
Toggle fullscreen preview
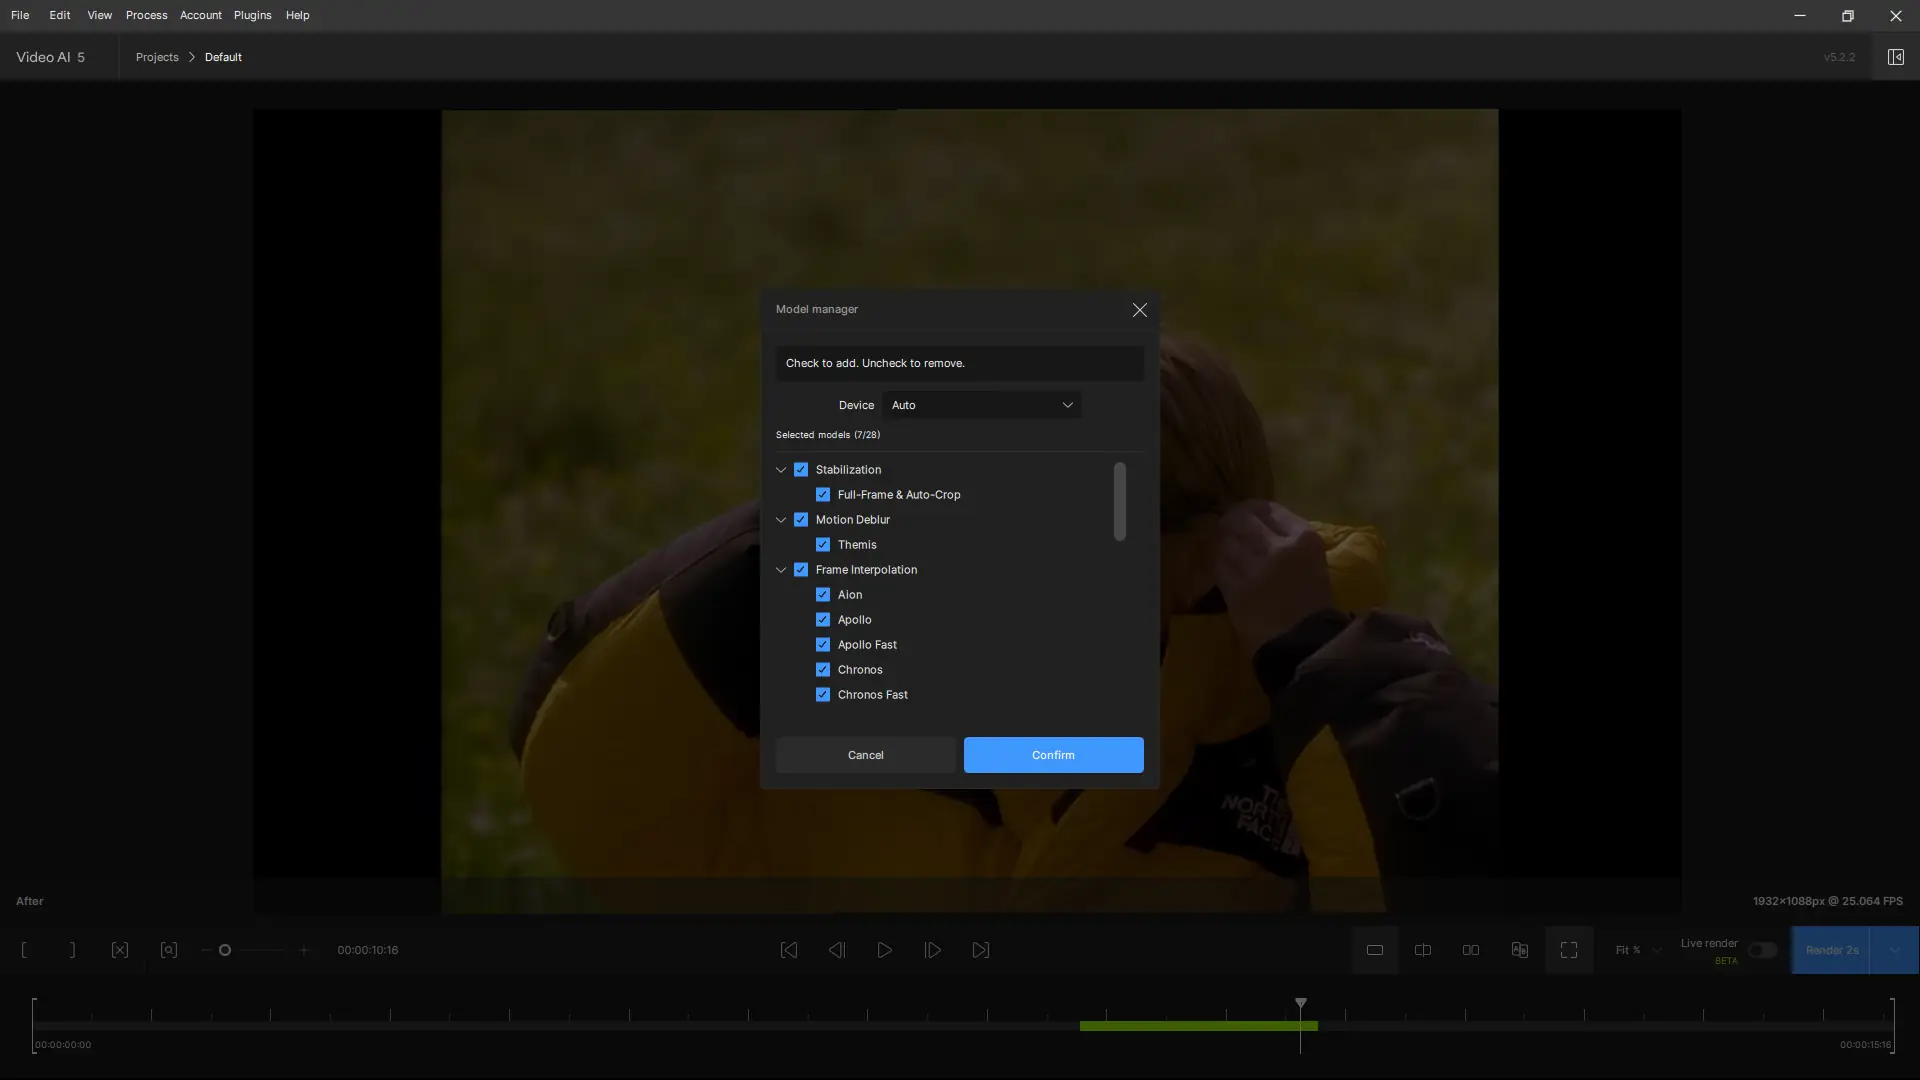[x=1568, y=950]
